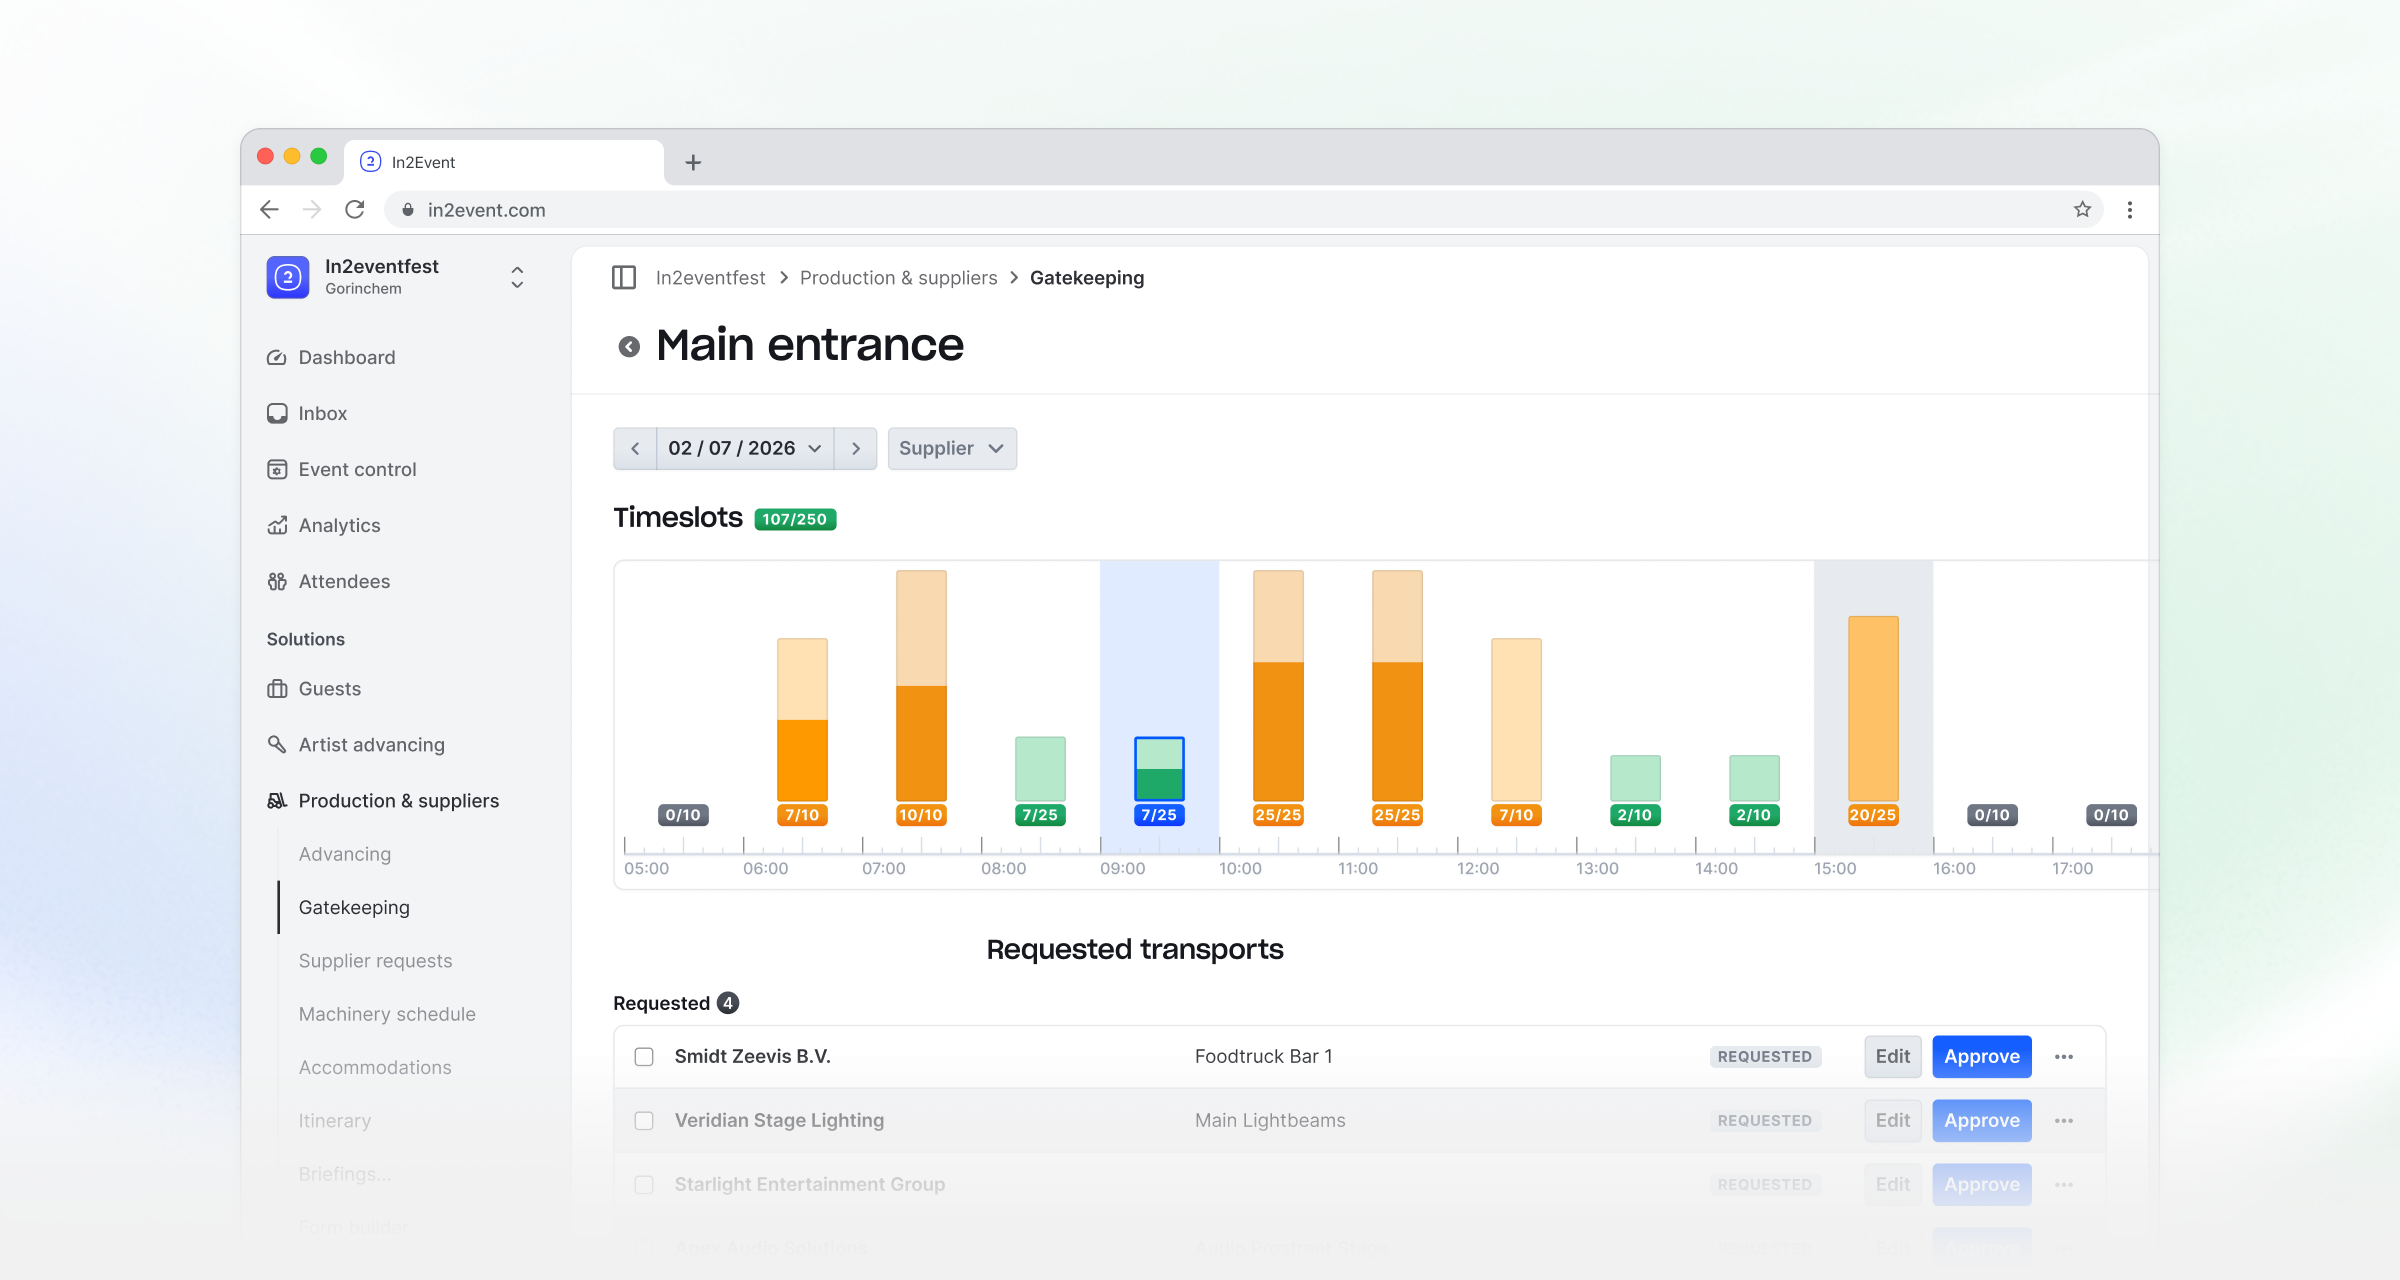Approve the Smidt Zeevis B.V. request
Image resolution: width=2400 pixels, height=1280 pixels.
(1982, 1057)
